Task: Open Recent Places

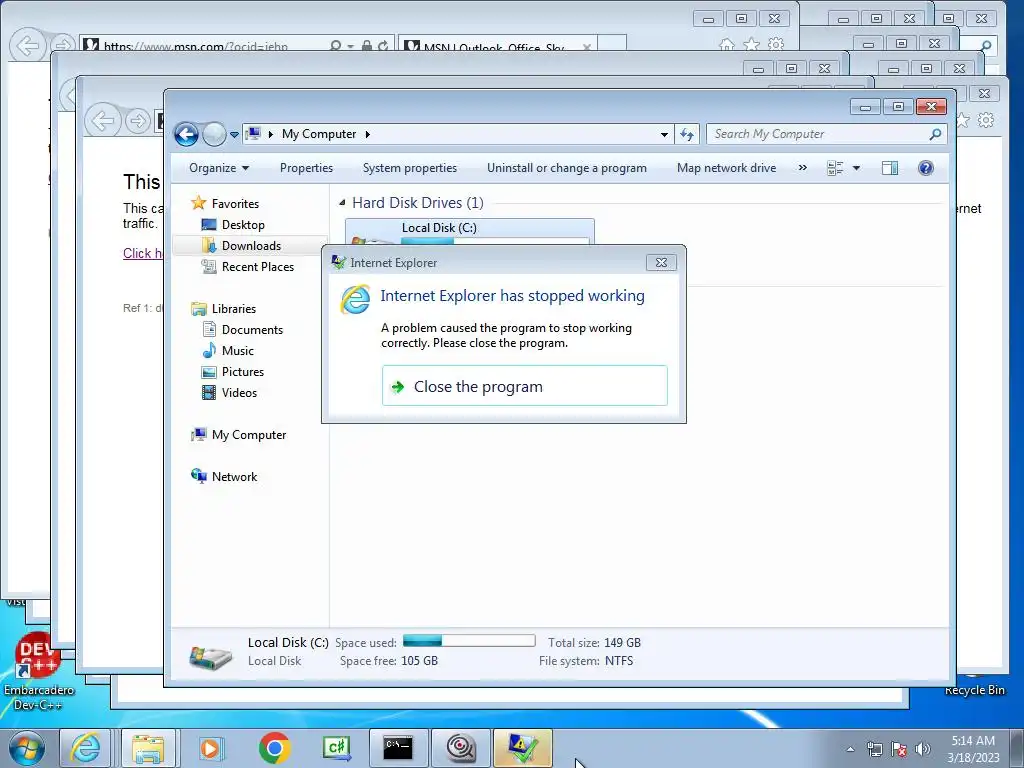Action: pyautogui.click(x=257, y=266)
